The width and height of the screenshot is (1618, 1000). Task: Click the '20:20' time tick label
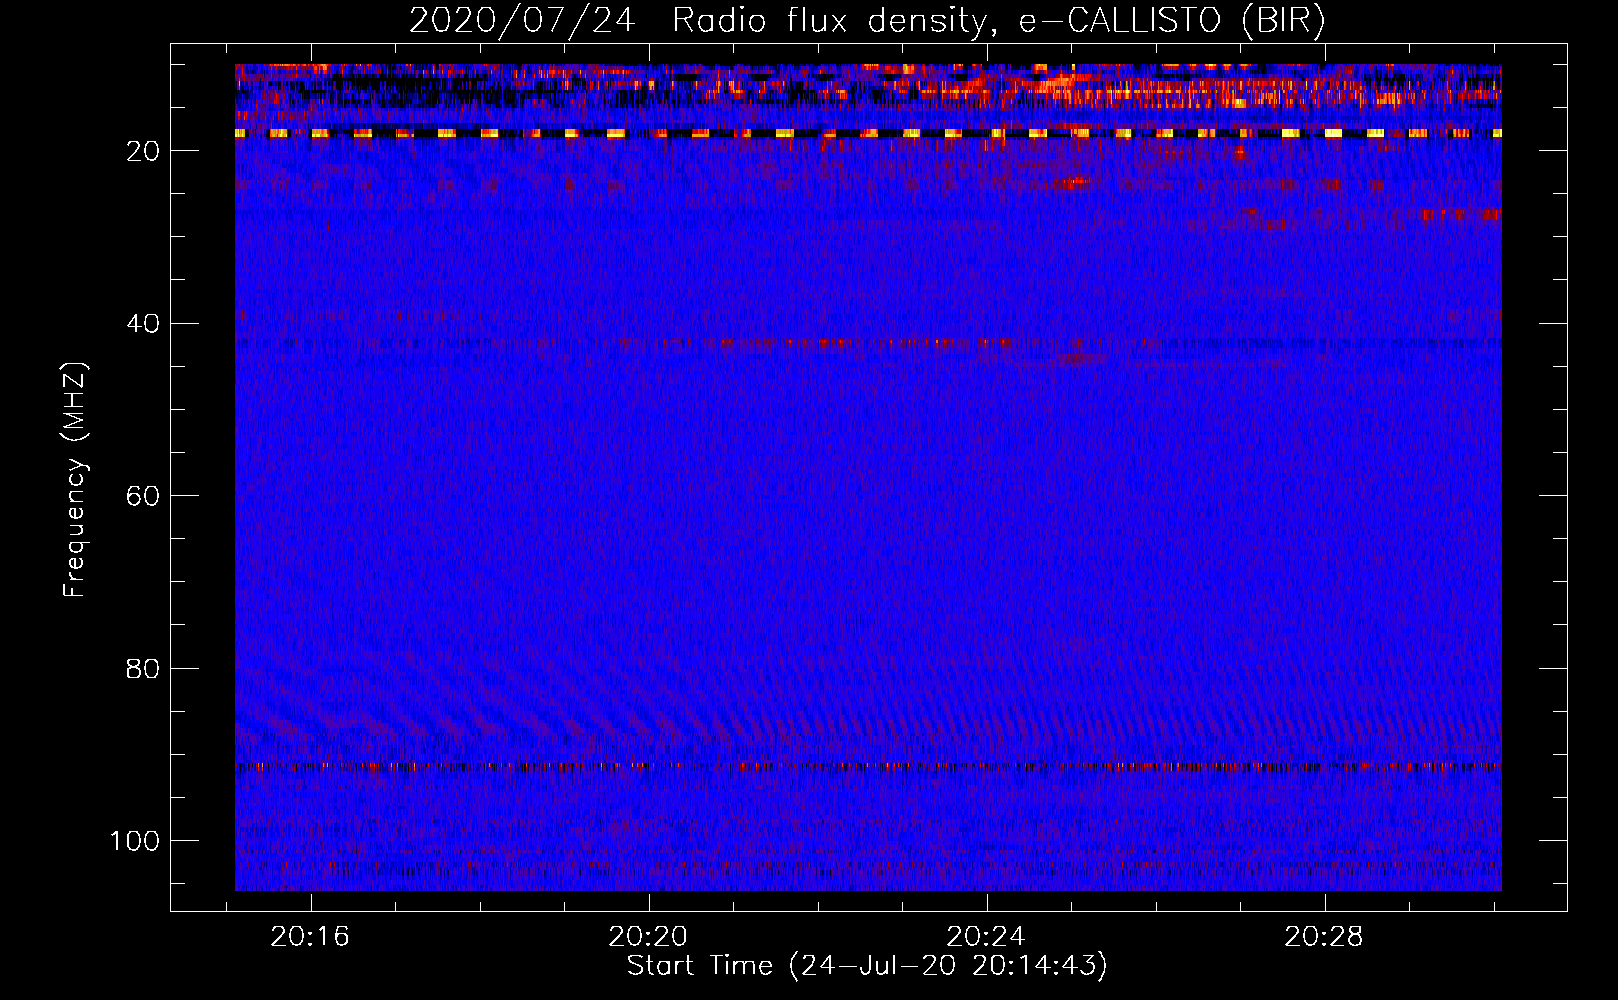pos(648,937)
